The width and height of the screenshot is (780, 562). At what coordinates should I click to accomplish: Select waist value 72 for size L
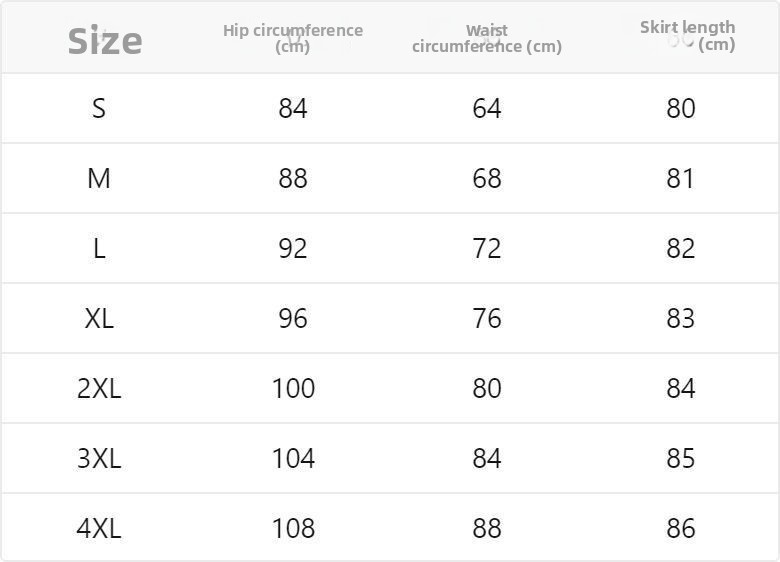tap(487, 248)
